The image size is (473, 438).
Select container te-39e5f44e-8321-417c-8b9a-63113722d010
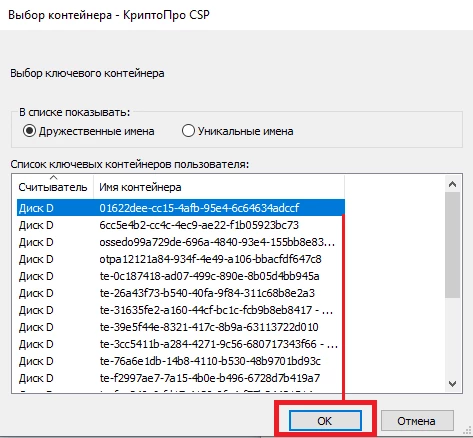click(x=181, y=327)
